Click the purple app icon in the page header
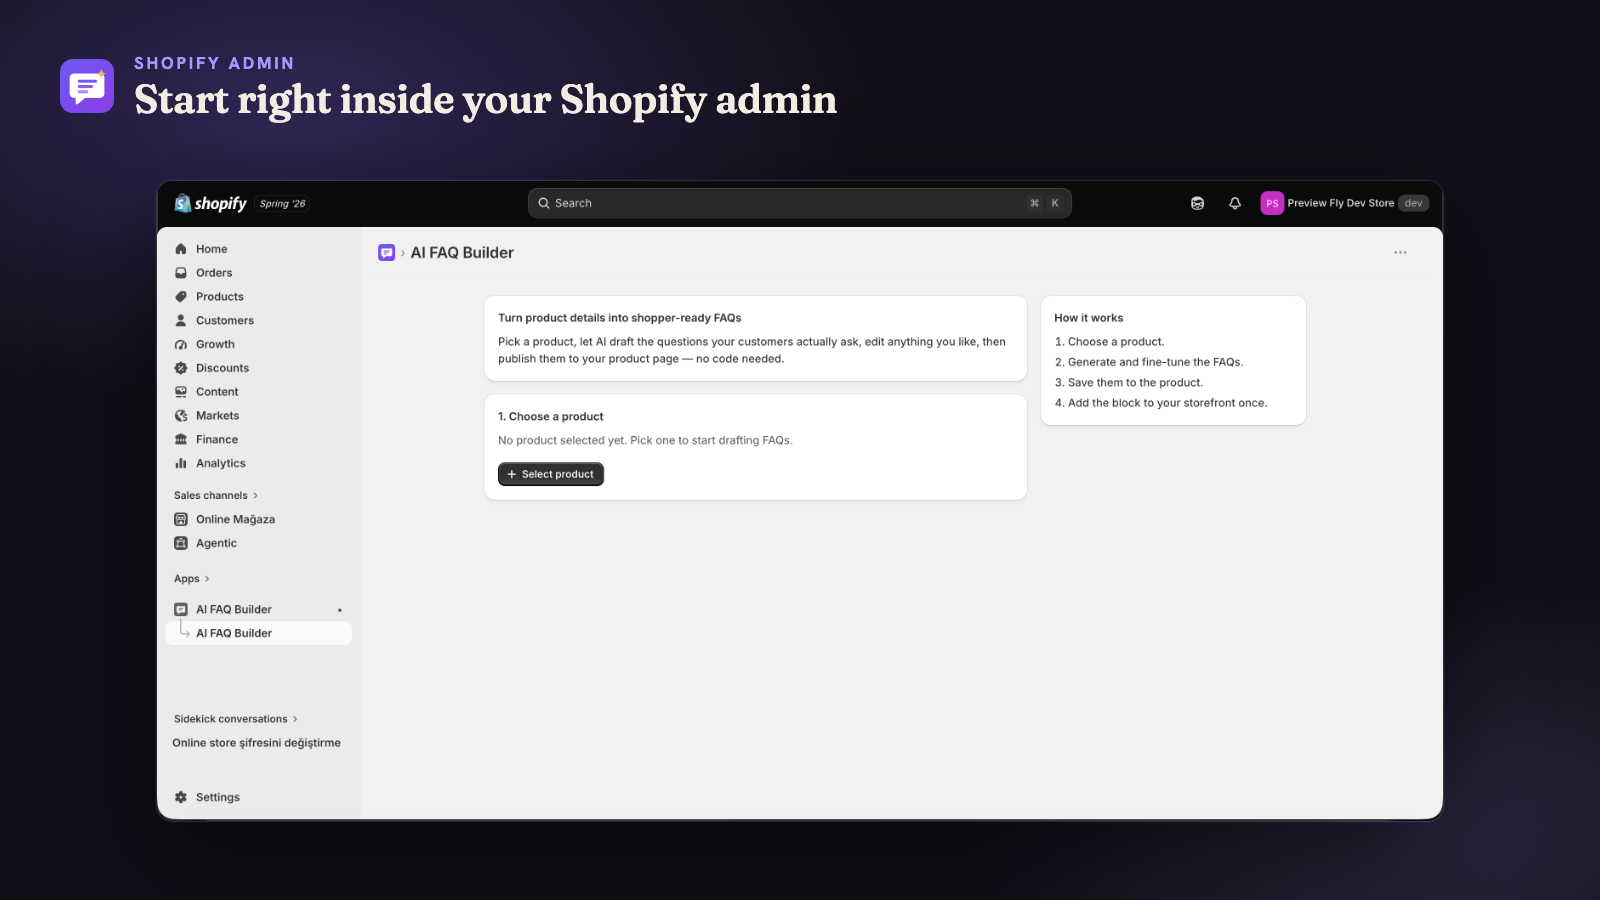 (387, 253)
